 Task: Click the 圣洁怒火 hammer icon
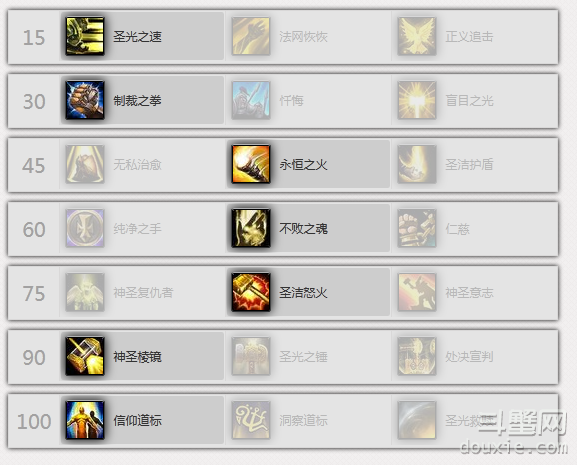pos(251,292)
